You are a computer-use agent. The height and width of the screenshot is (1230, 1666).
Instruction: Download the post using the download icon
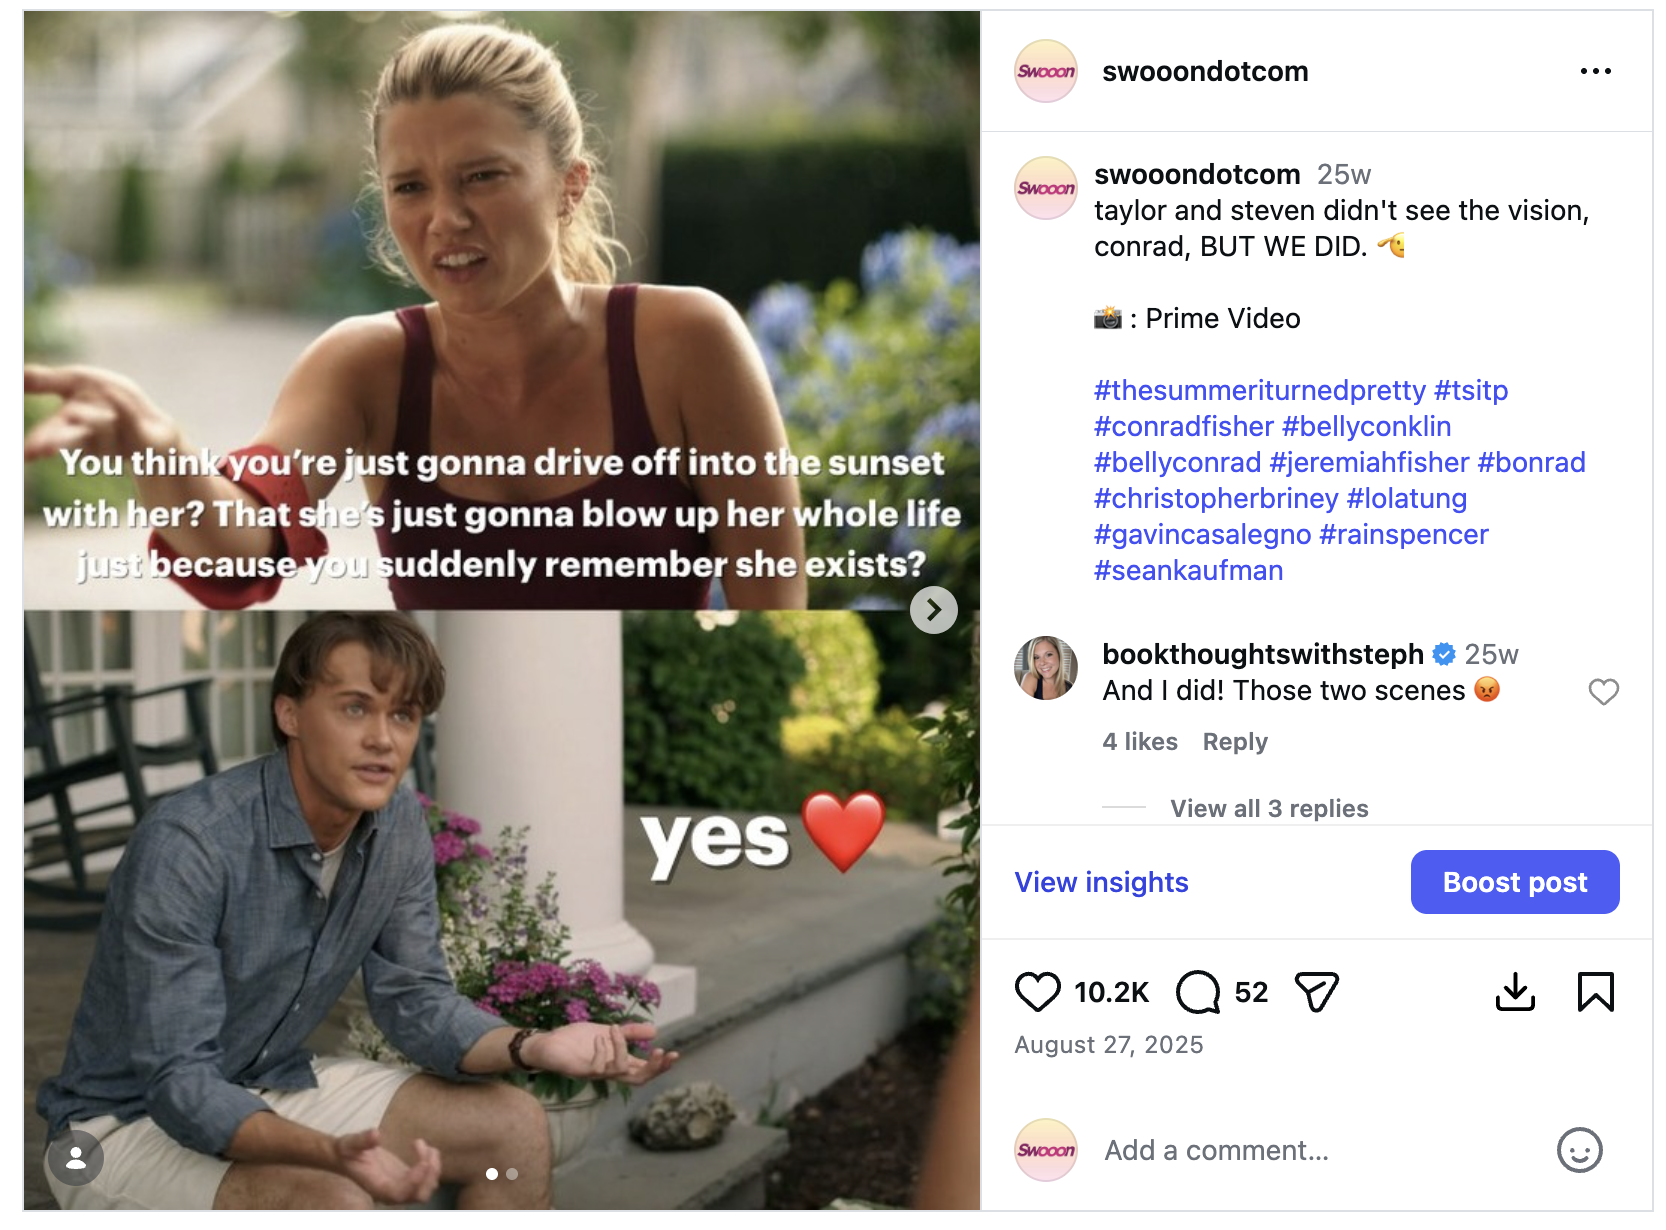tap(1515, 992)
